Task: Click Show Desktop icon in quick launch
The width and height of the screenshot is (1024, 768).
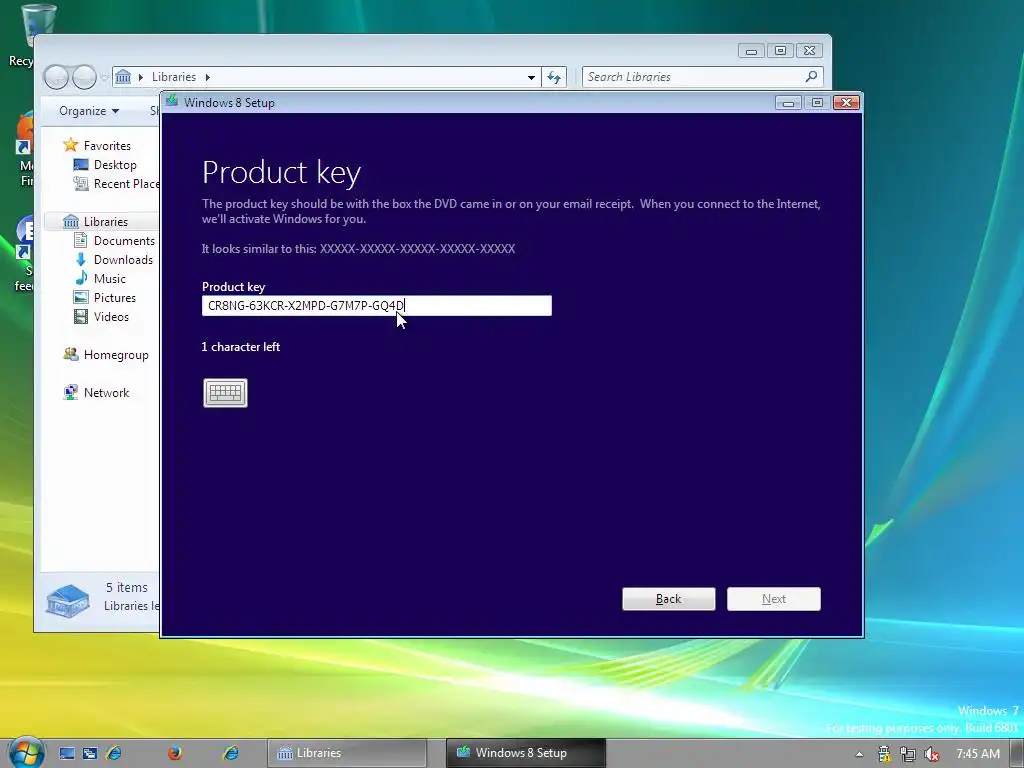Action: [67, 753]
